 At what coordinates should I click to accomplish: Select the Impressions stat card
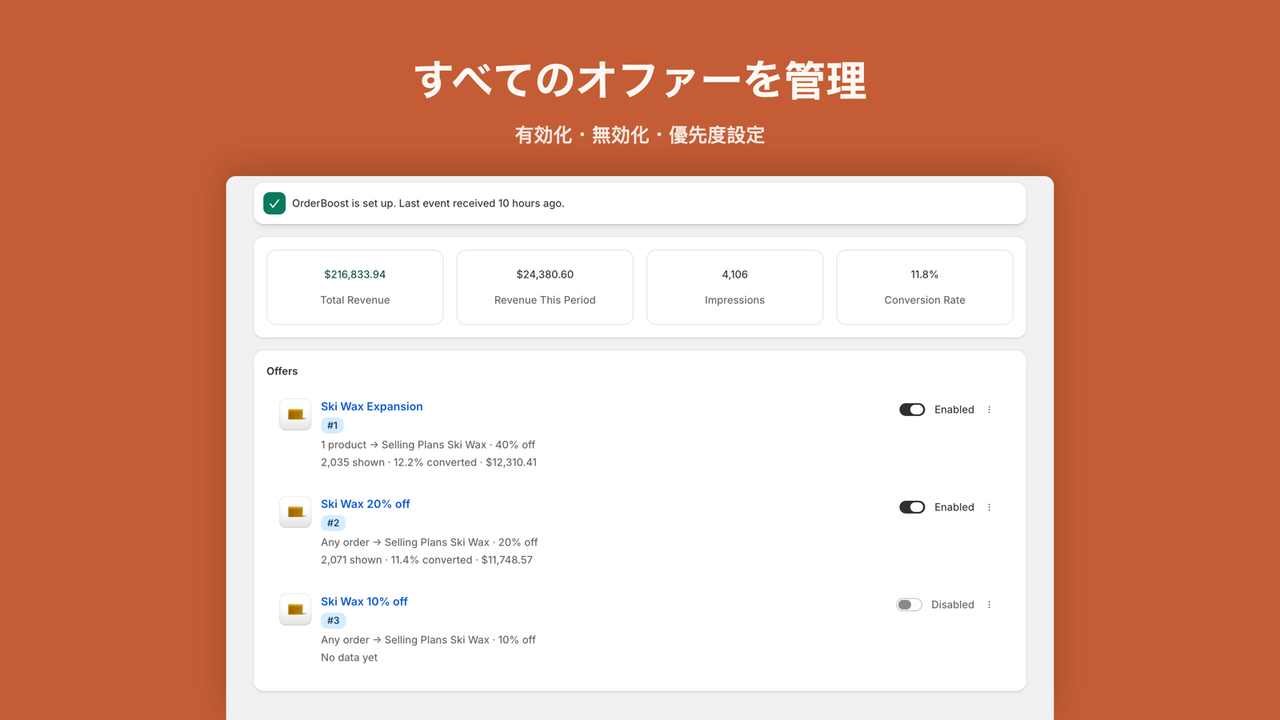pyautogui.click(x=735, y=287)
